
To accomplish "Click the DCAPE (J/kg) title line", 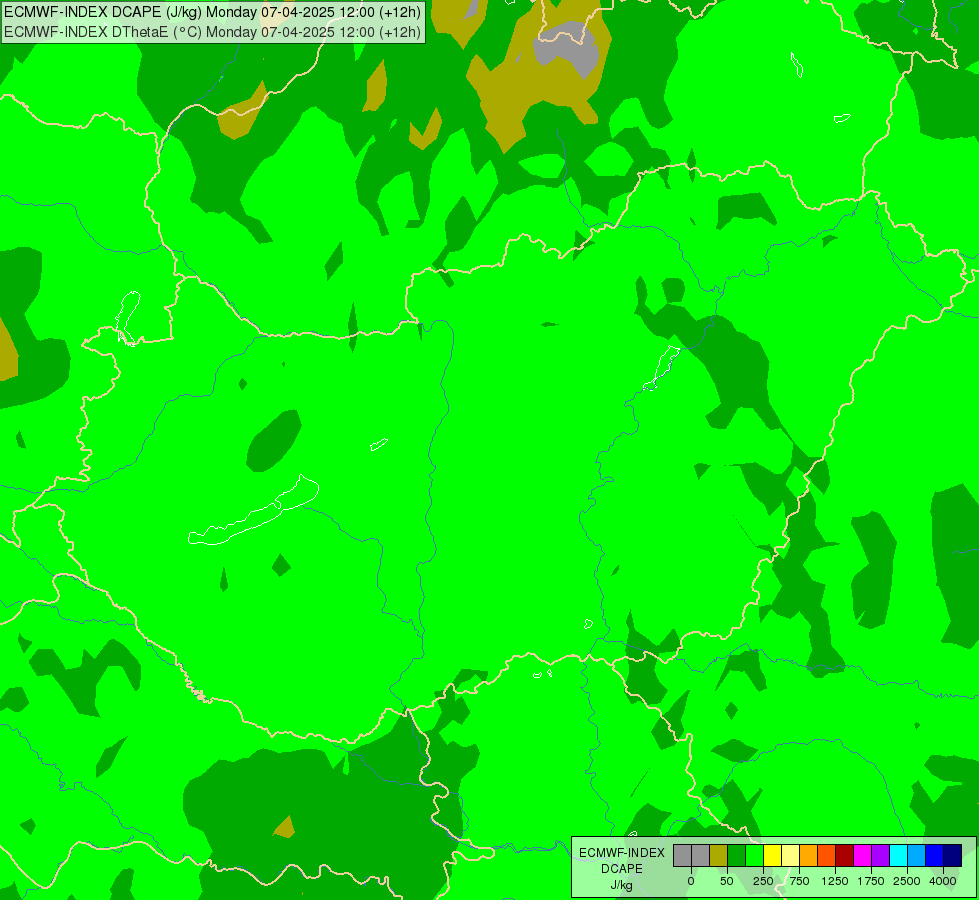I will [x=212, y=11].
